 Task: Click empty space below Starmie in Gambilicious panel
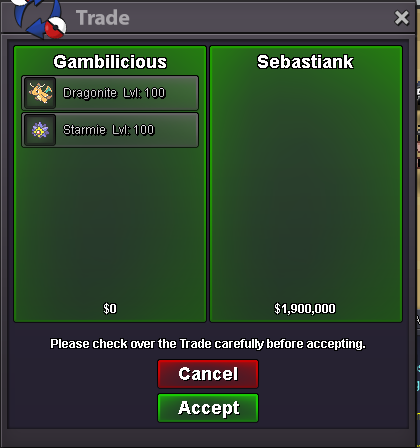pos(110,223)
